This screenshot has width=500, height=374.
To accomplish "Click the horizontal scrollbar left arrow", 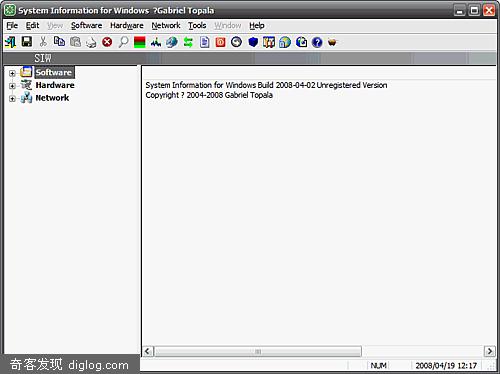I will [148, 351].
